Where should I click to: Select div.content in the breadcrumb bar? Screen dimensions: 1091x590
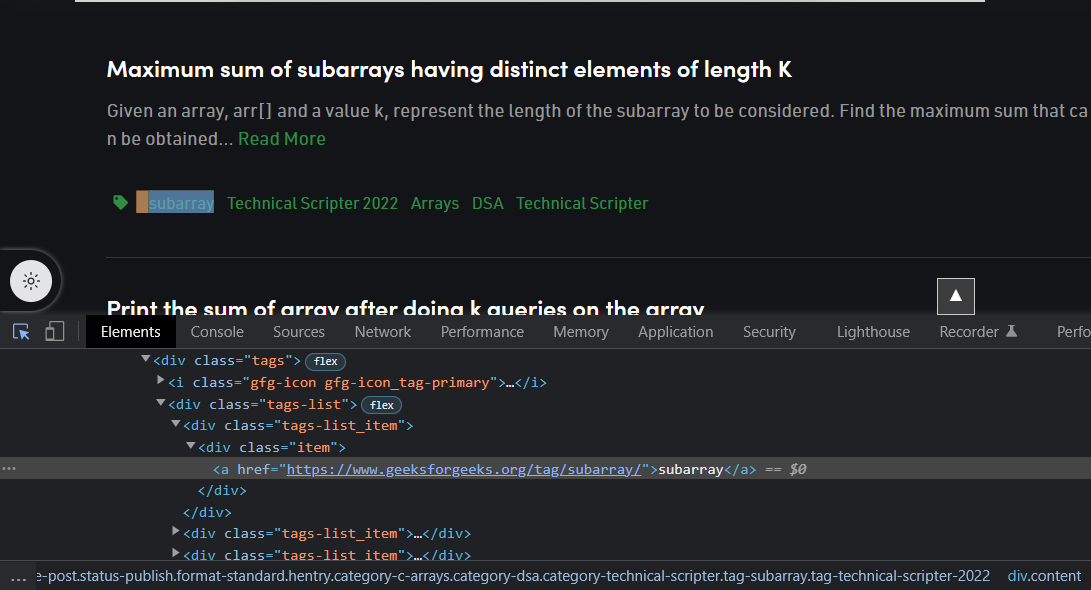pyautogui.click(x=1044, y=576)
